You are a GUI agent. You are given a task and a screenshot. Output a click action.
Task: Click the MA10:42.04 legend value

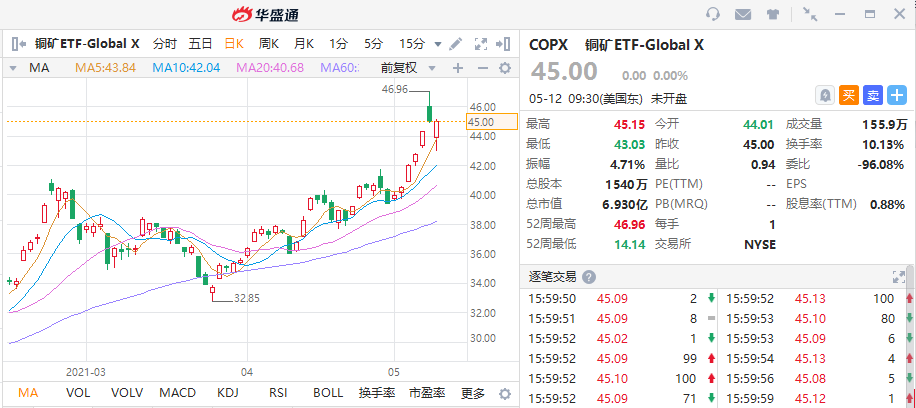tap(186, 68)
